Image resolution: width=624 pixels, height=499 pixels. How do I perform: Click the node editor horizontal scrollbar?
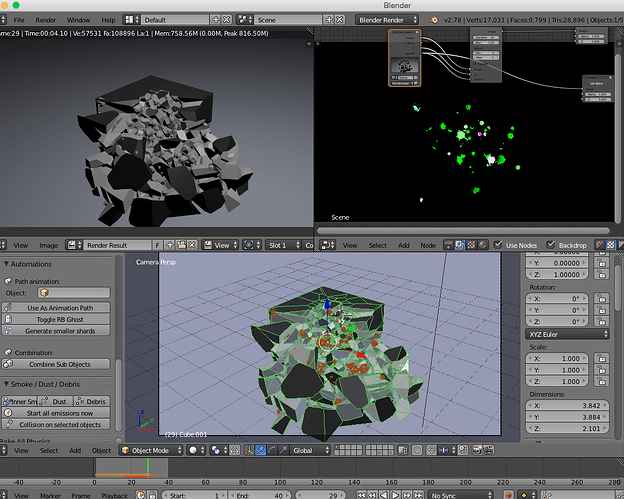click(x=463, y=230)
